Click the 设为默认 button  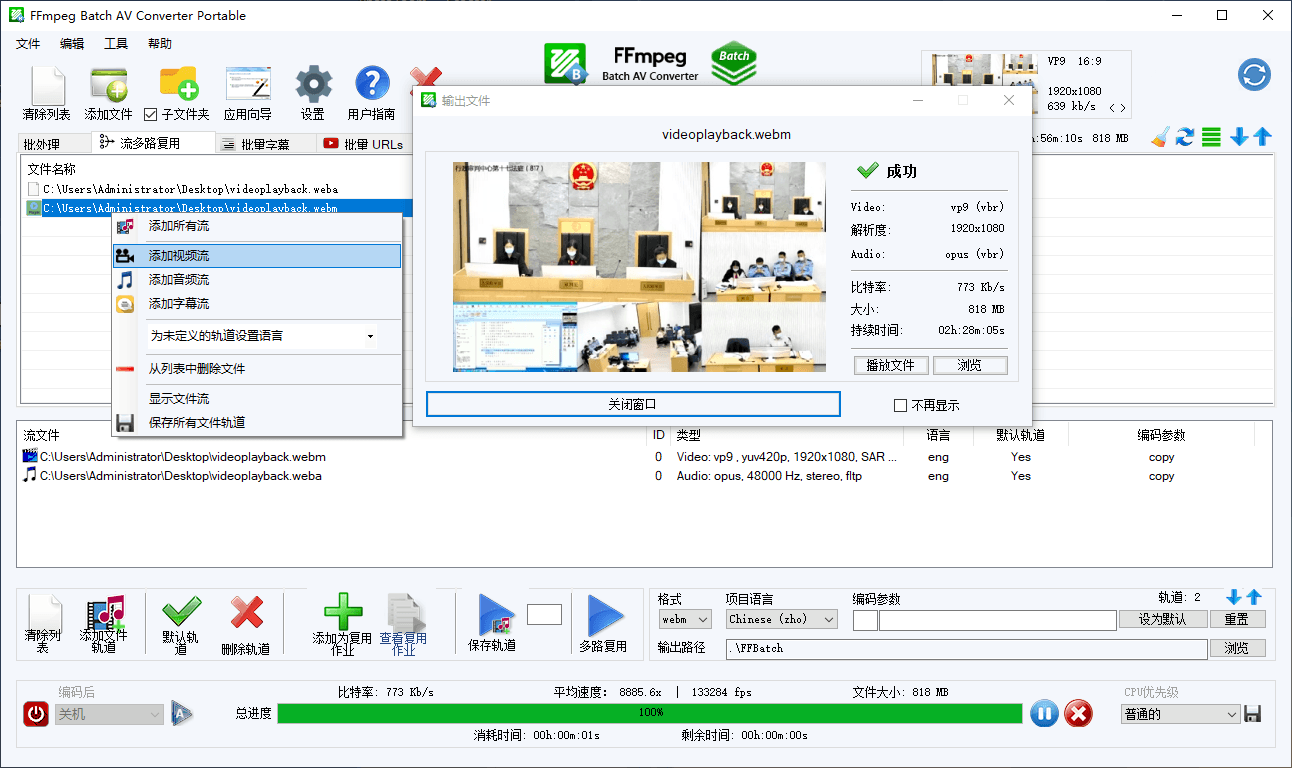click(x=1163, y=620)
